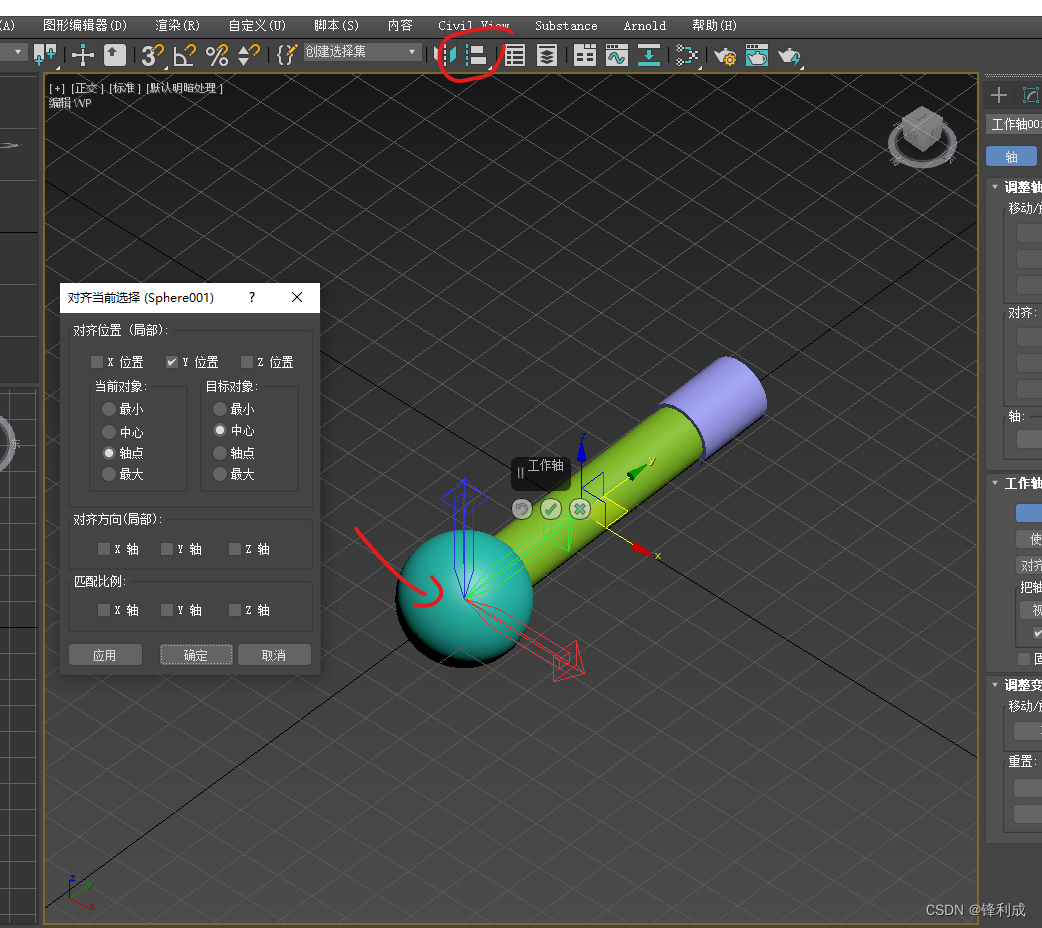This screenshot has width=1042, height=928.
Task: Select 最大 under 目标对象
Action: coord(220,474)
